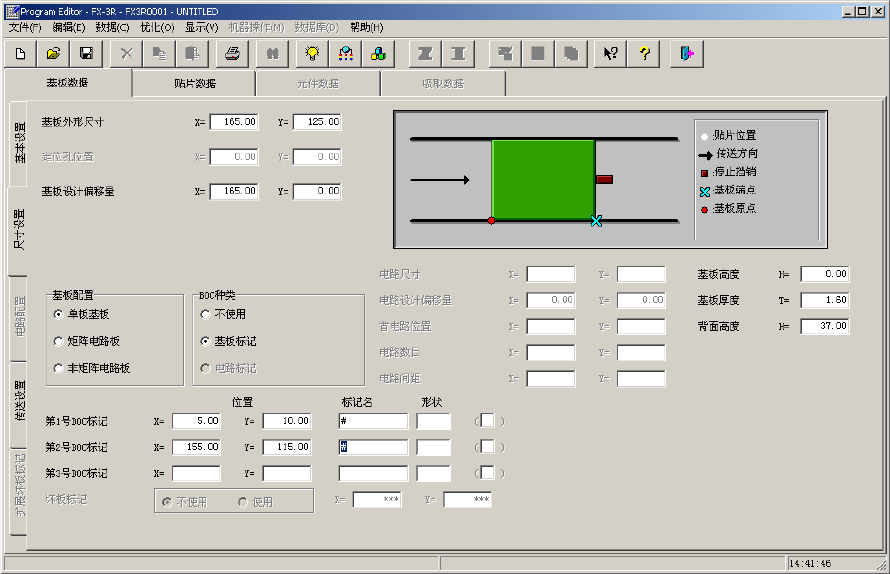Click the 基板厚度 T value field
Viewport: 890px width, 574px height.
point(824,300)
